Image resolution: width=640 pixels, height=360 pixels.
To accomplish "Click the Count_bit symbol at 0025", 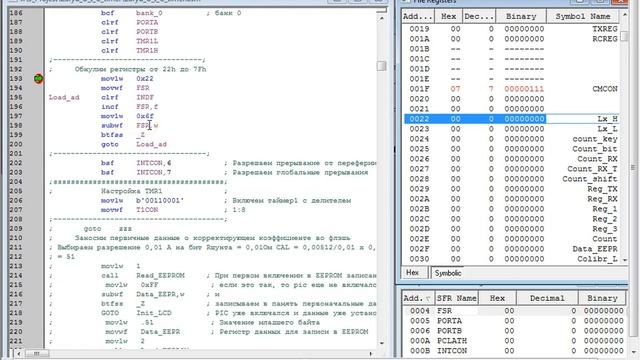I will coord(595,149).
